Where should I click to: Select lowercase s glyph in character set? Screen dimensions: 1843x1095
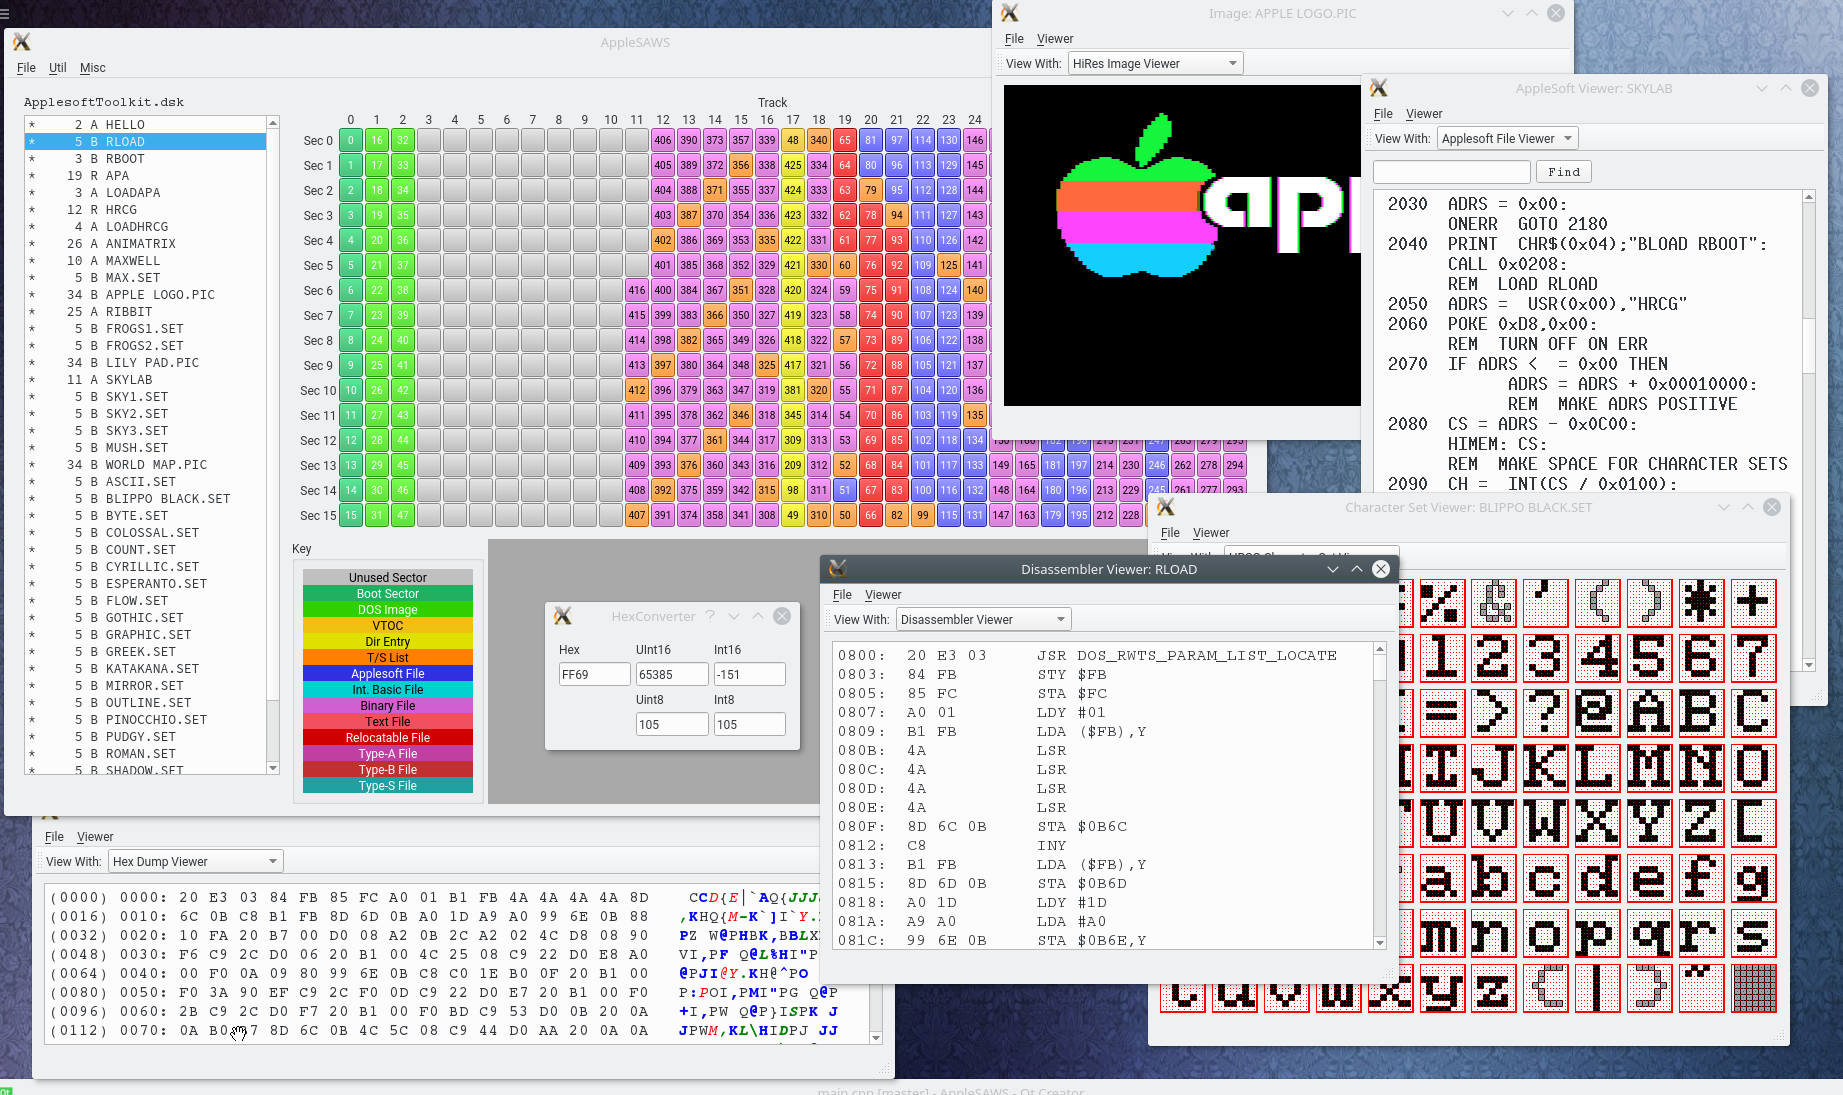tap(1753, 933)
